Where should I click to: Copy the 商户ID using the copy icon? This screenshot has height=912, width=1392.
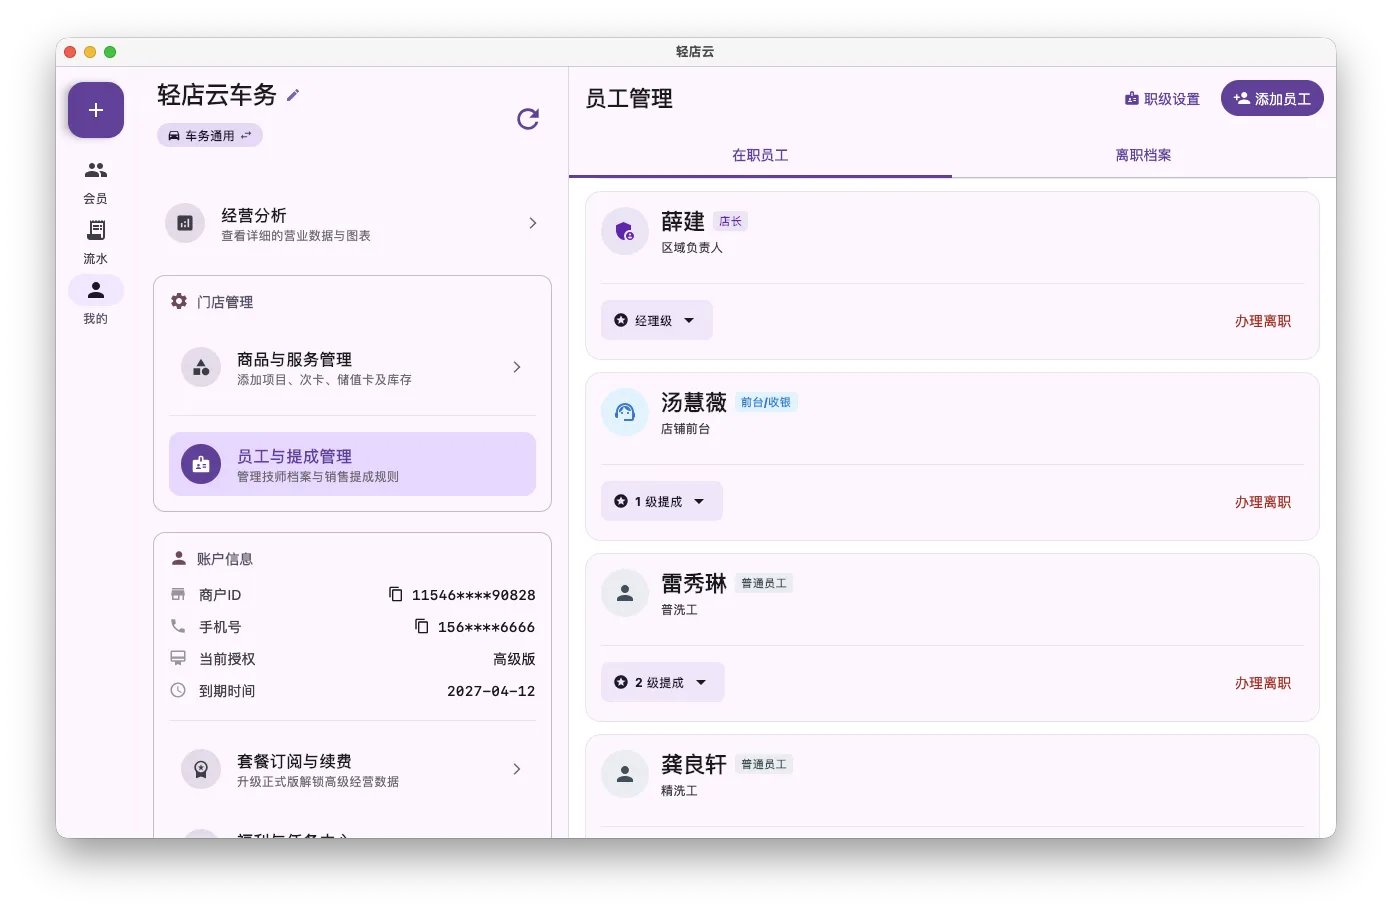[x=396, y=593]
